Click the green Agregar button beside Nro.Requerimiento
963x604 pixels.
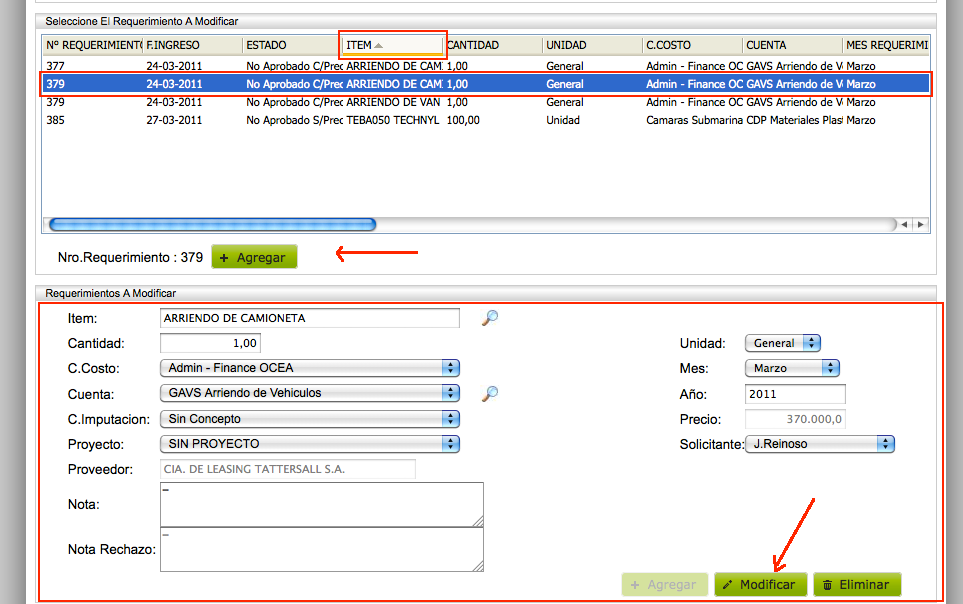[x=254, y=257]
